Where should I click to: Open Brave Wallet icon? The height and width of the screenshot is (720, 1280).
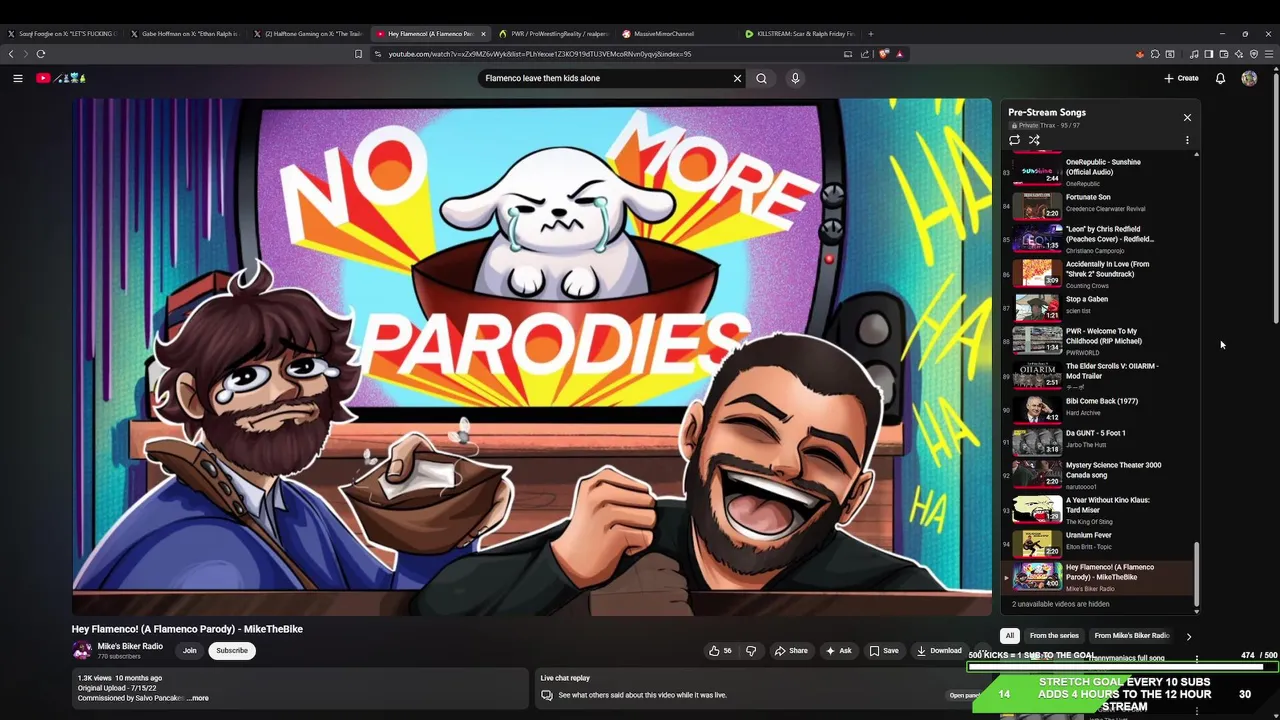coord(1223,54)
